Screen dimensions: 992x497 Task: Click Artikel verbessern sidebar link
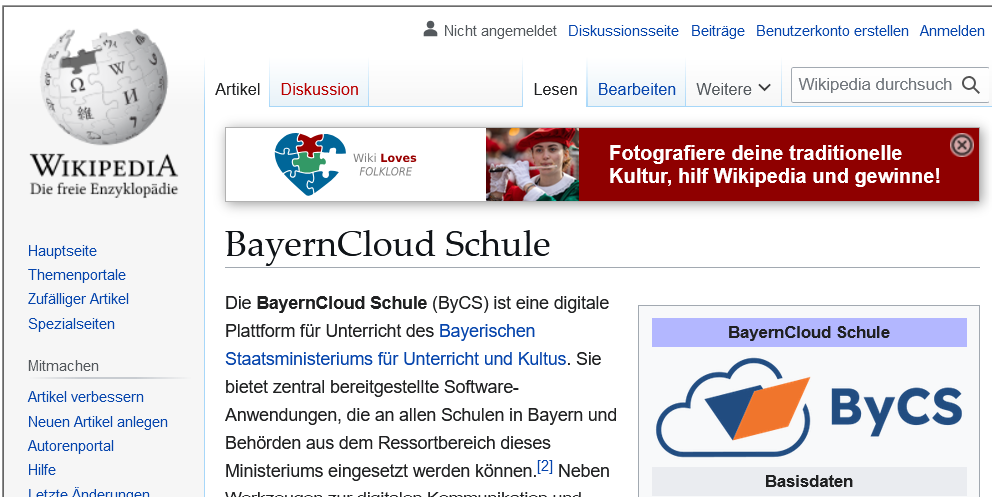85,397
